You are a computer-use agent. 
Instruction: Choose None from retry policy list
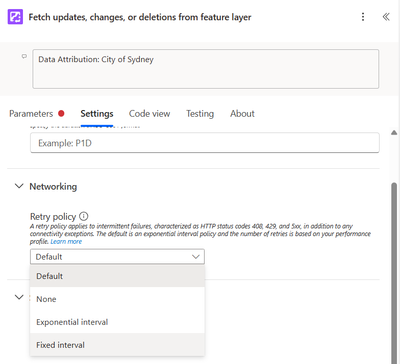pyautogui.click(x=117, y=299)
